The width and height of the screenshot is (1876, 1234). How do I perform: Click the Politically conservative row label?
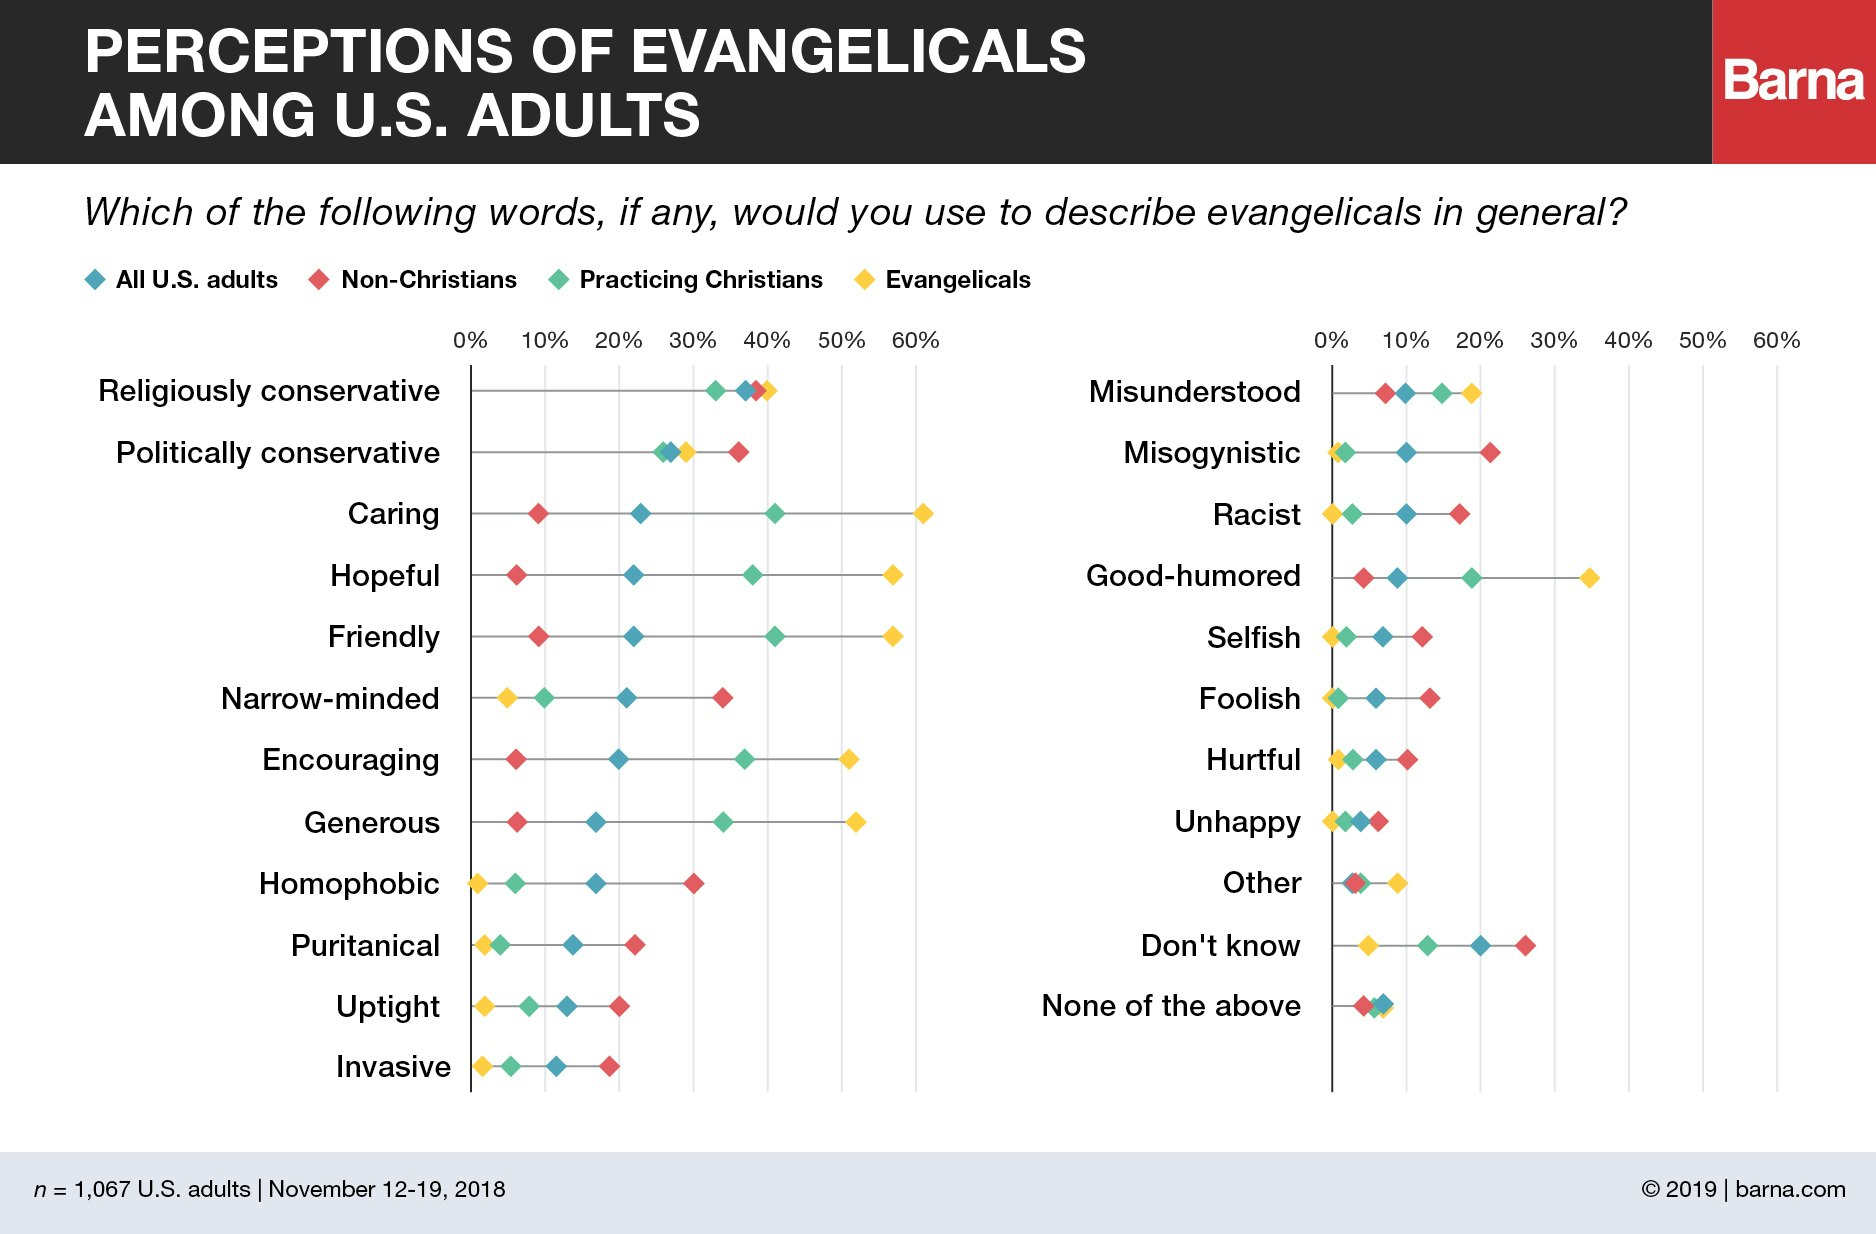tap(278, 453)
